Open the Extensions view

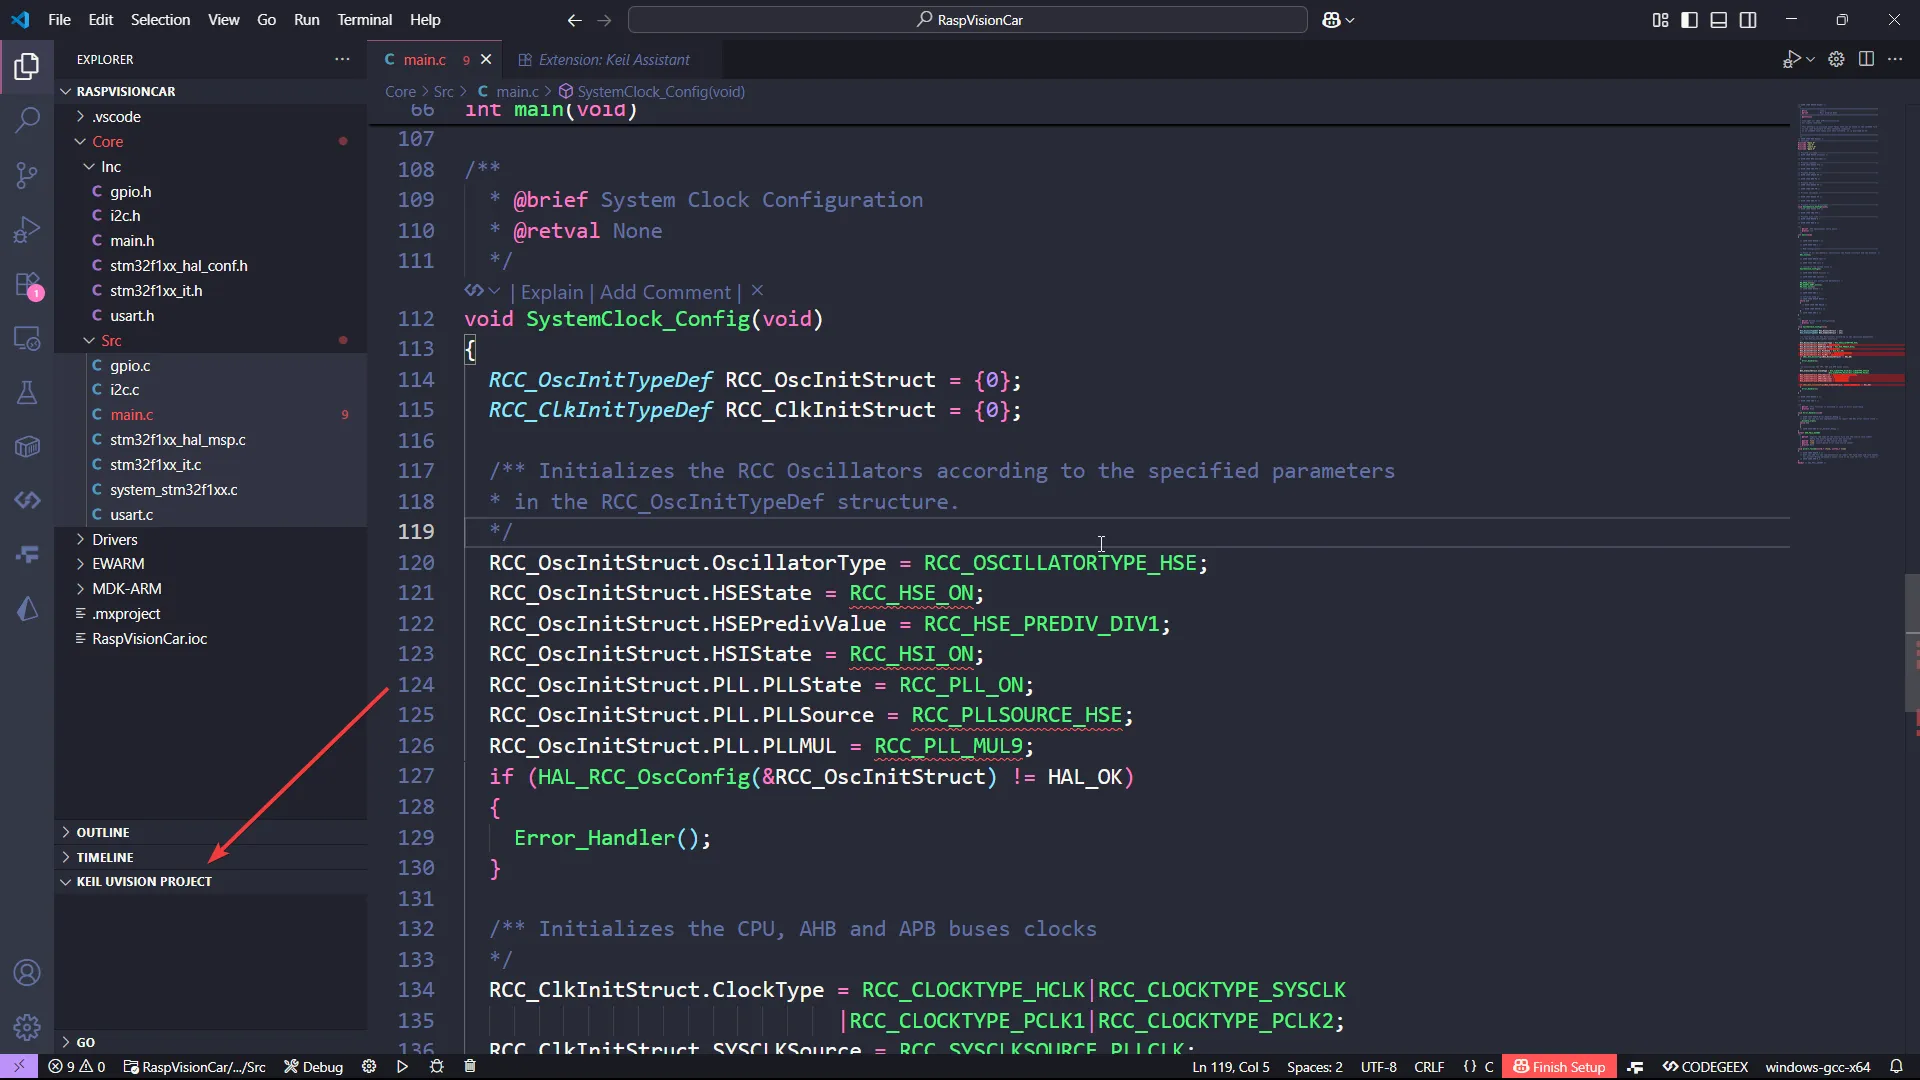27,285
